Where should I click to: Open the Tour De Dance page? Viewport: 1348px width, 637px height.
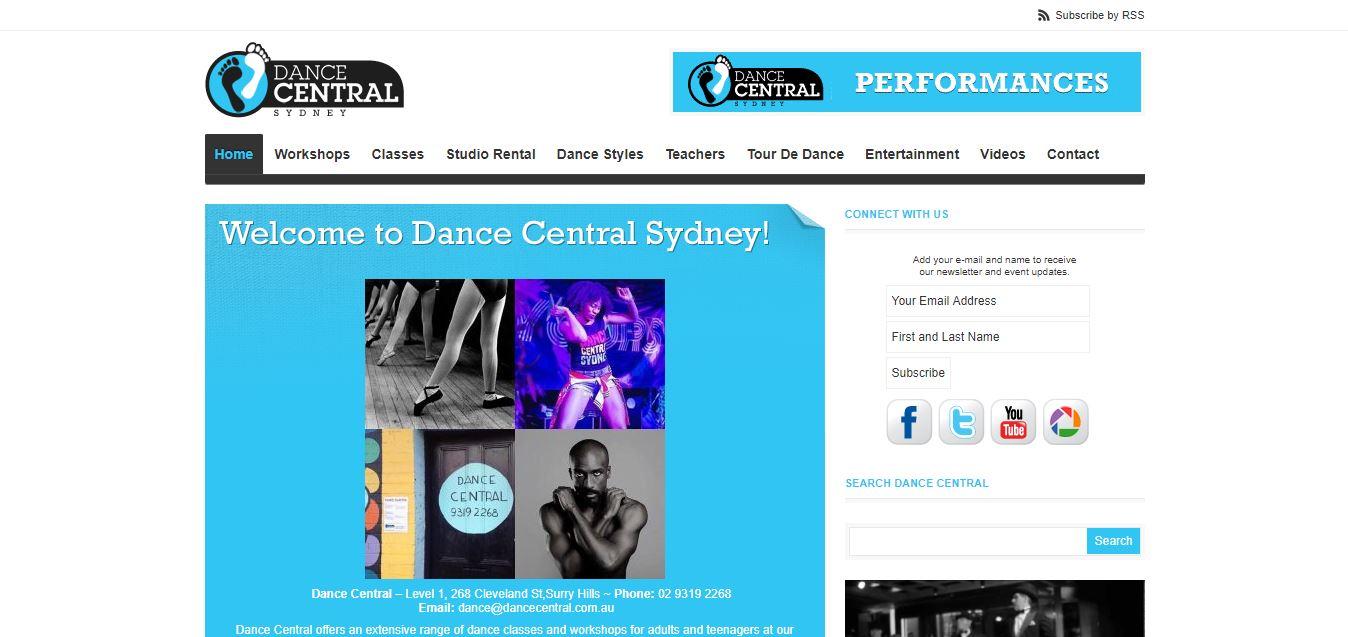795,154
